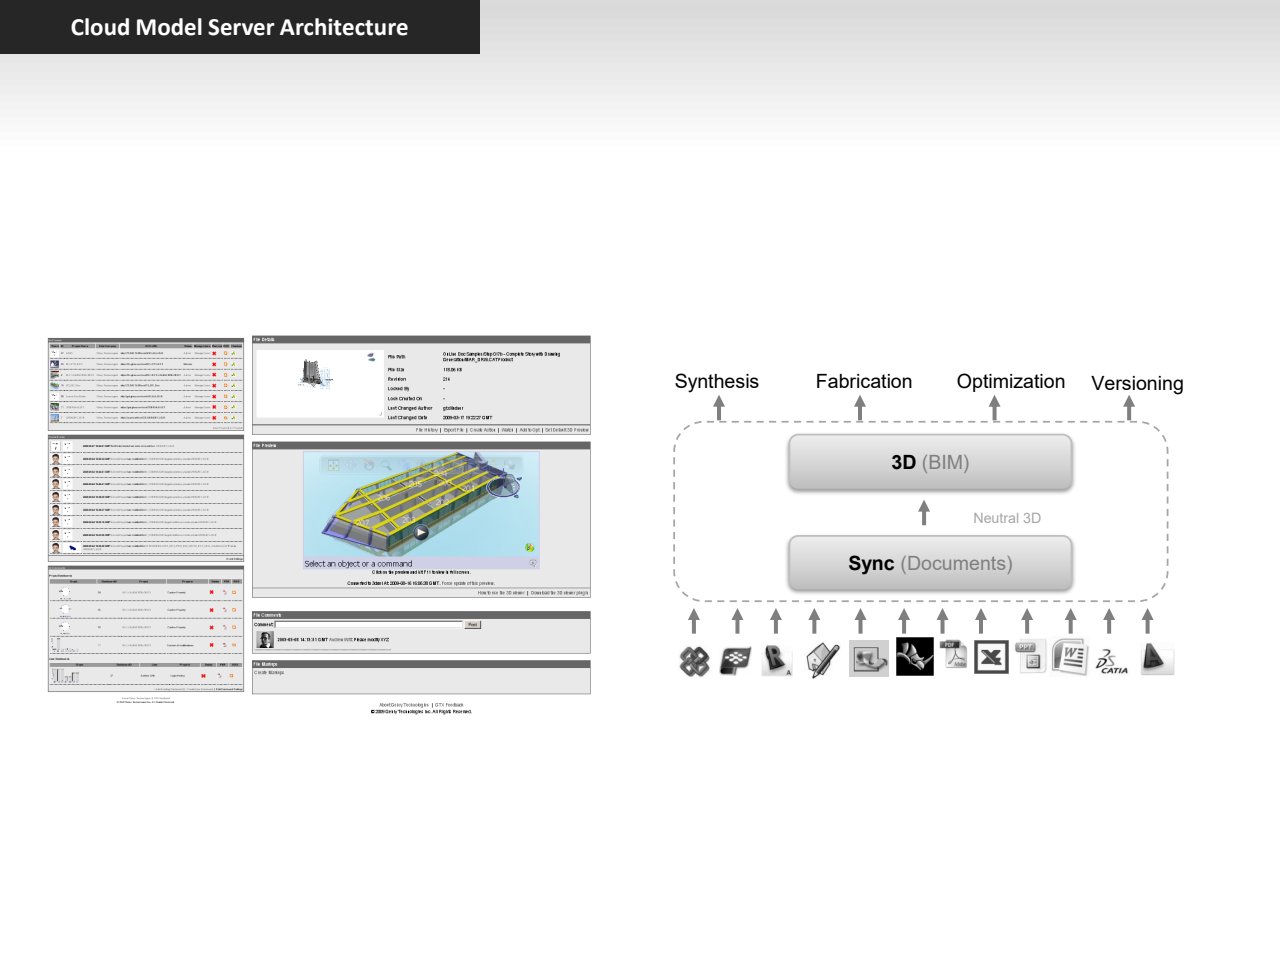Image resolution: width=1280 pixels, height=960 pixels.
Task: Select the Adobe PDF document icon
Action: coord(954,655)
